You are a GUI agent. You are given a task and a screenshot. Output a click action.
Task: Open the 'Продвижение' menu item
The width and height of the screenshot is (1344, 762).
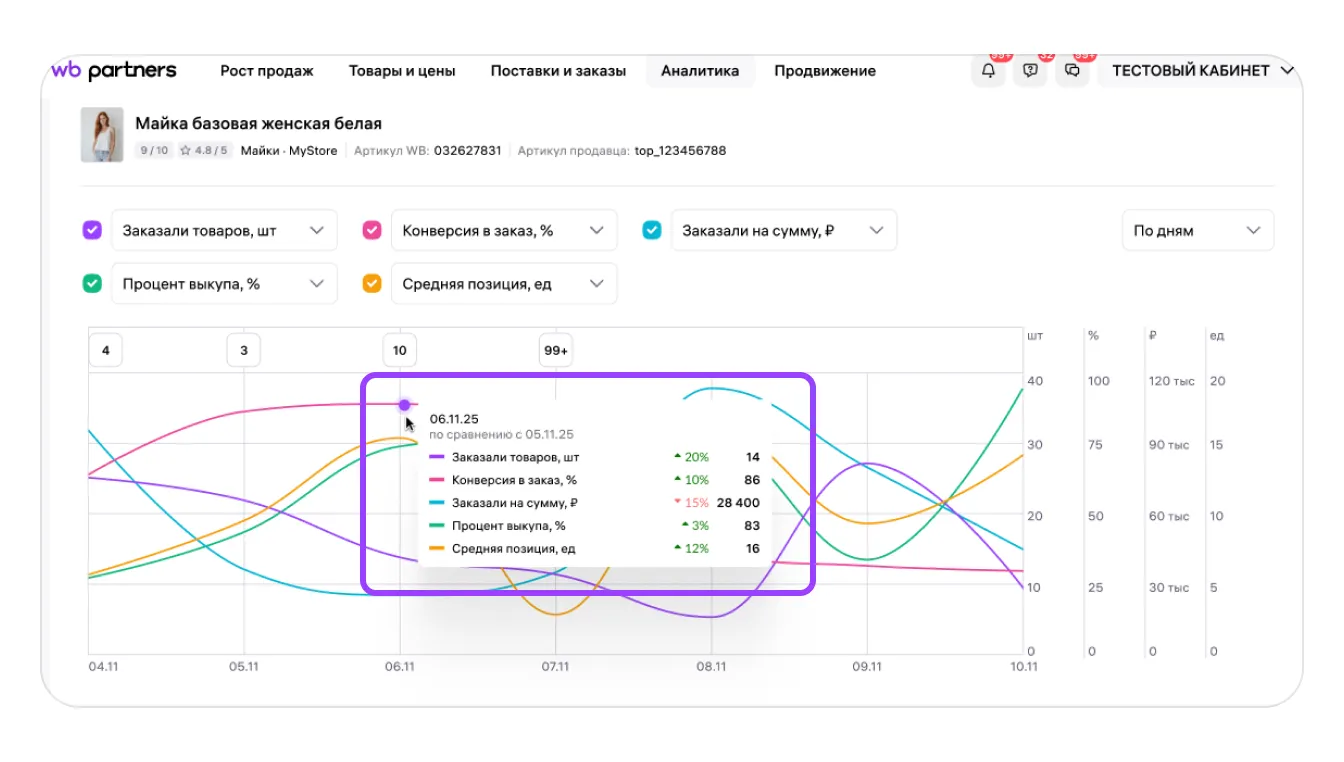click(825, 71)
